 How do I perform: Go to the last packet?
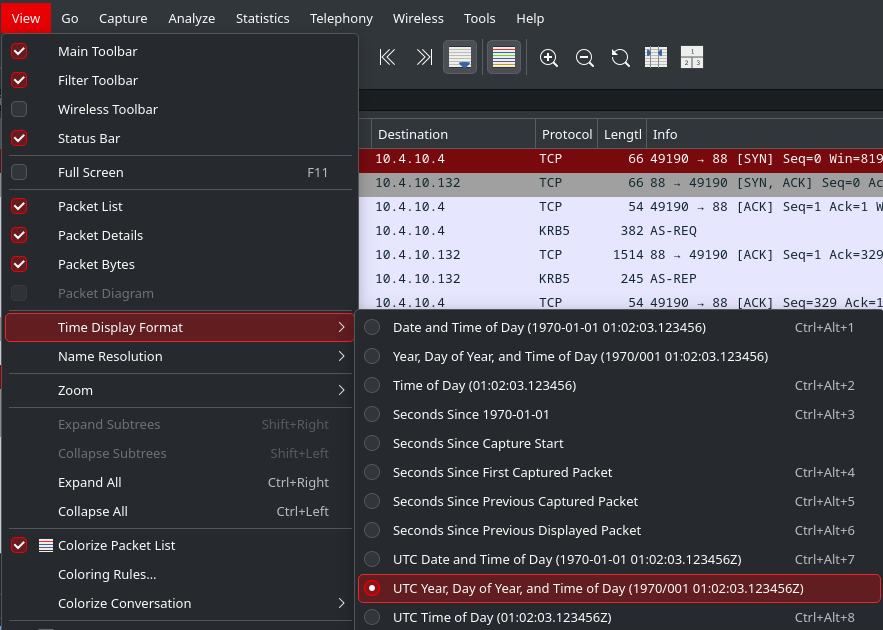(x=424, y=57)
